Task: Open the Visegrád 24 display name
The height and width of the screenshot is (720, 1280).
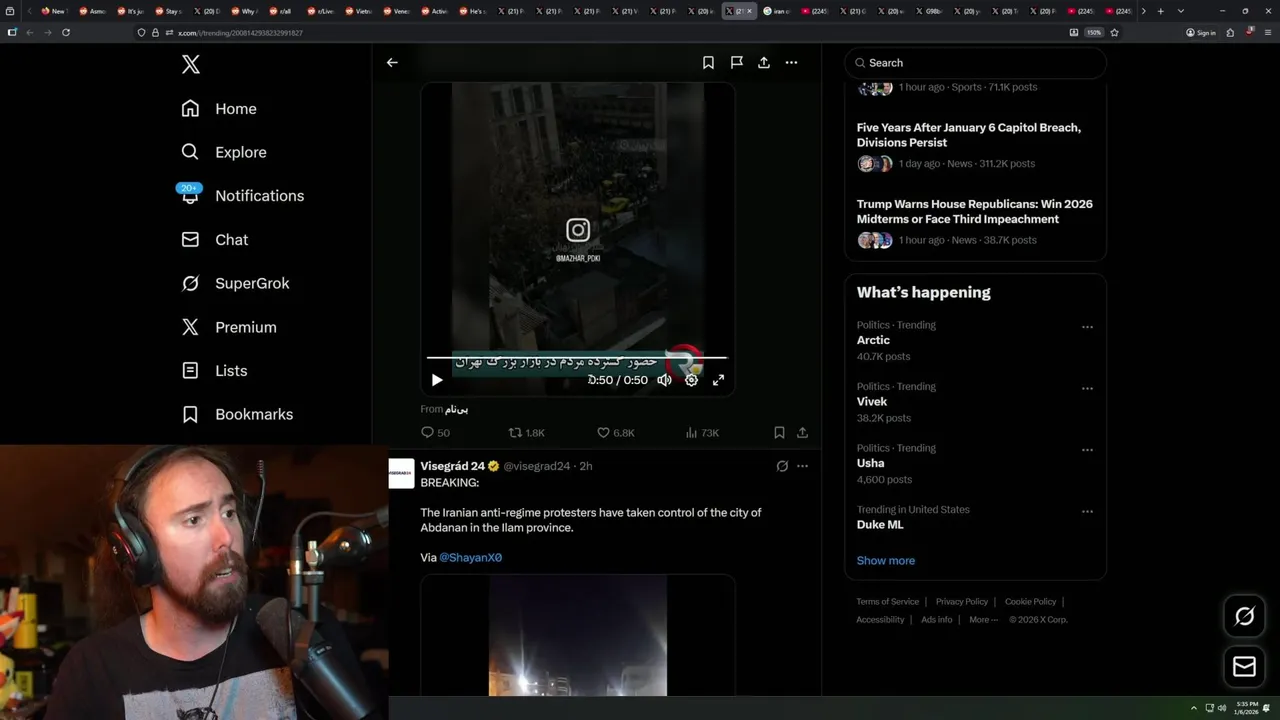Action: coord(452,466)
